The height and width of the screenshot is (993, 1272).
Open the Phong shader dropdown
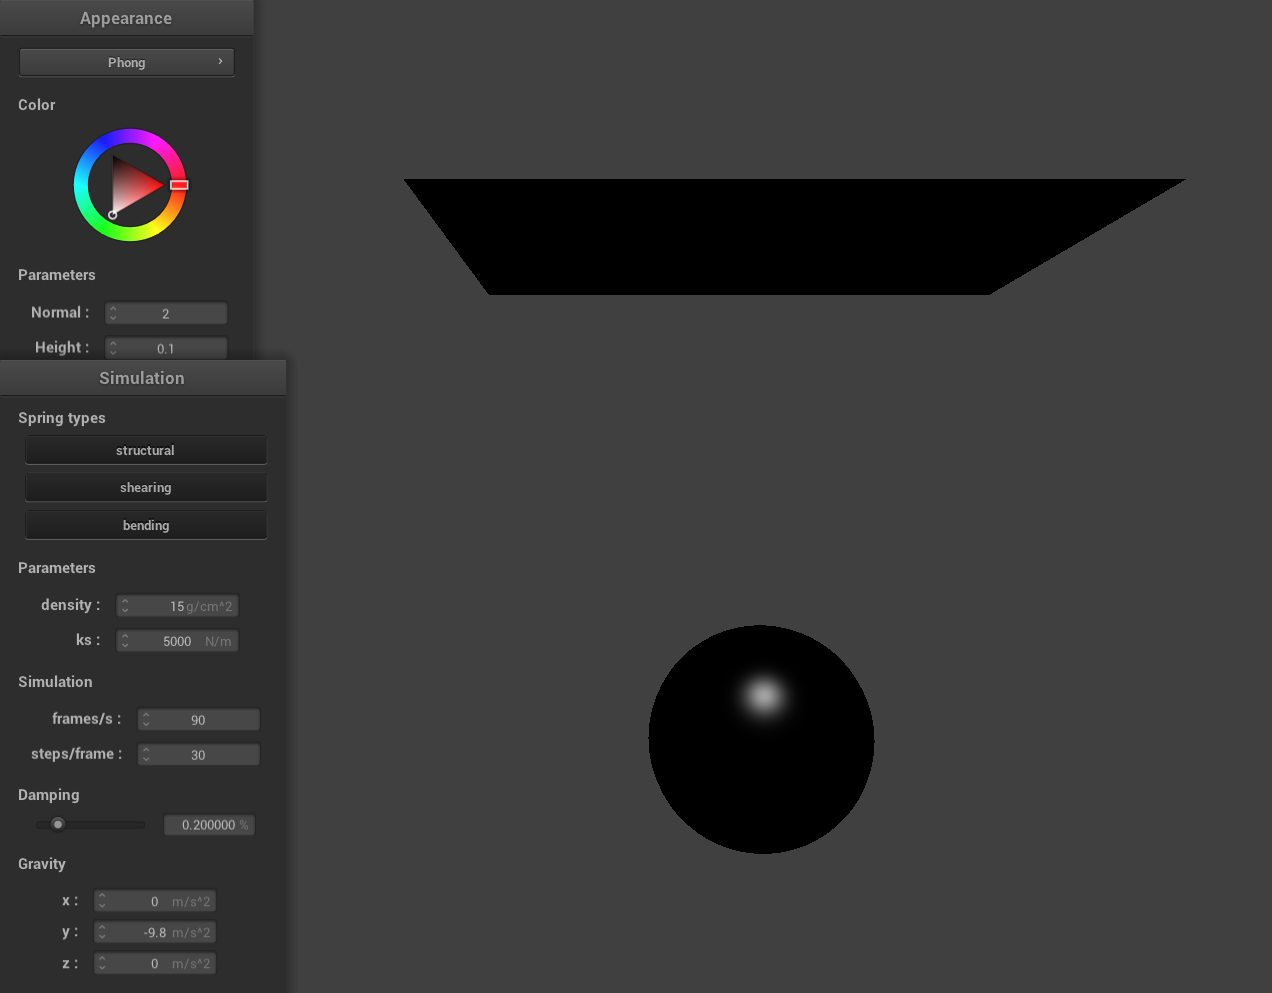point(126,62)
